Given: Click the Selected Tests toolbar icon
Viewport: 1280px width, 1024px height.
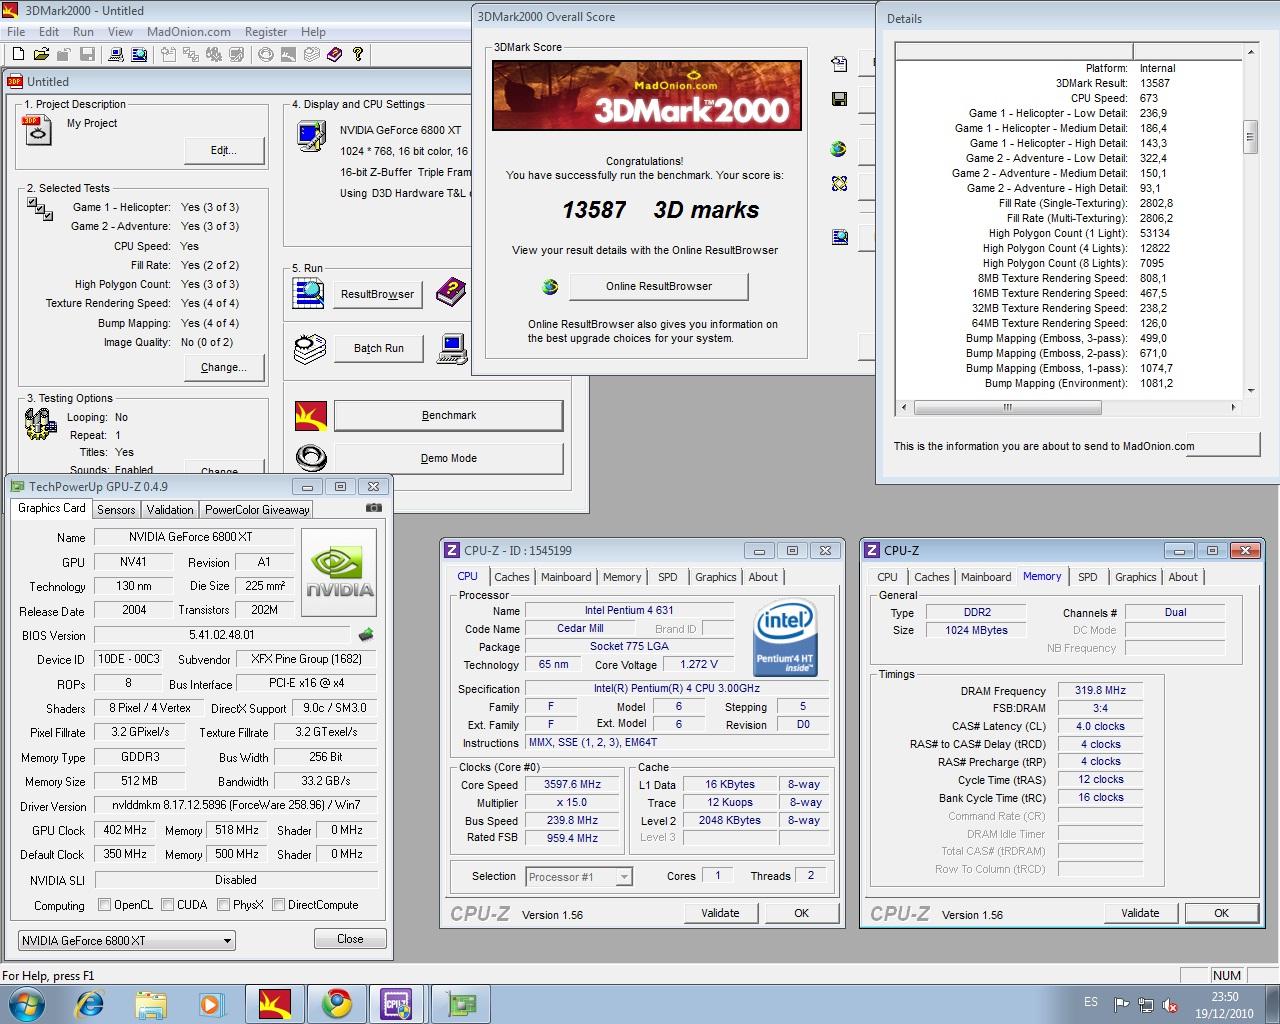Looking at the screenshot, I should tap(191, 54).
